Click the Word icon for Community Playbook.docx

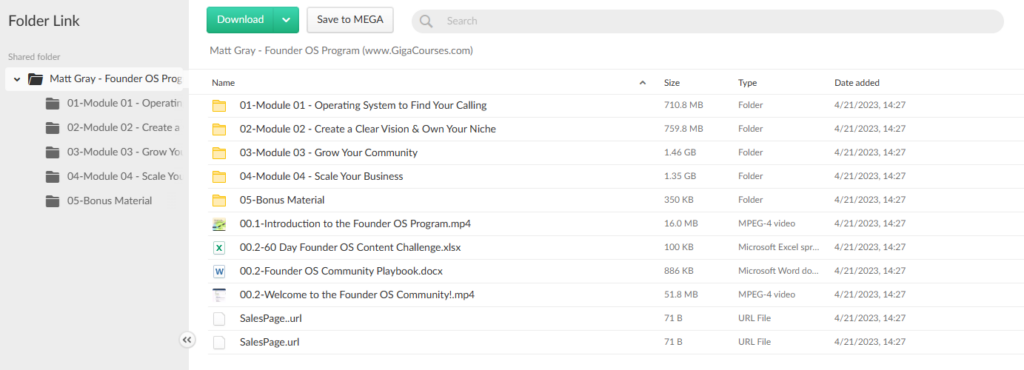219,271
